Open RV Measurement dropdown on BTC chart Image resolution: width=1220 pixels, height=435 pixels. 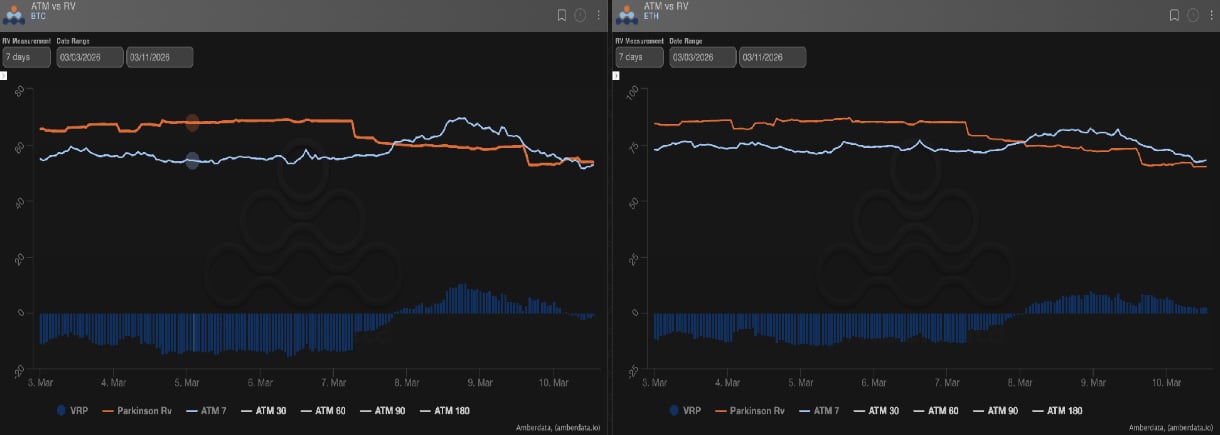point(27,57)
